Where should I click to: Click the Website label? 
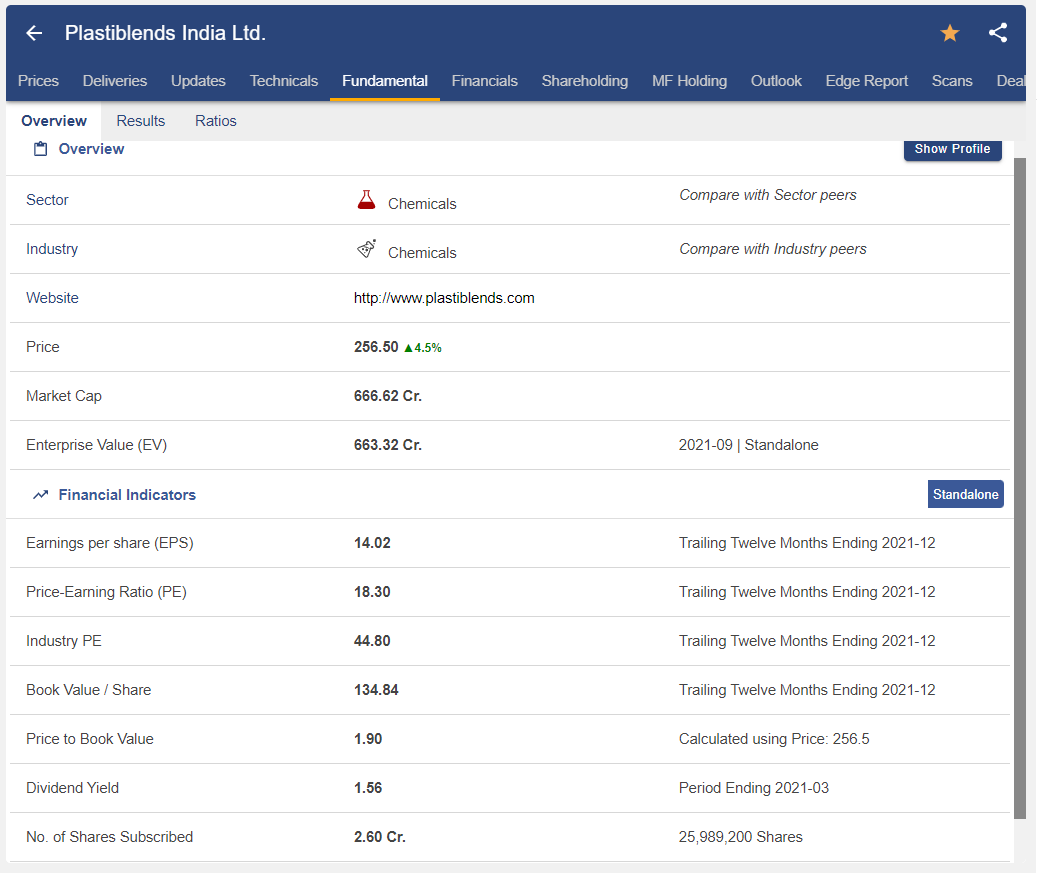pyautogui.click(x=52, y=298)
